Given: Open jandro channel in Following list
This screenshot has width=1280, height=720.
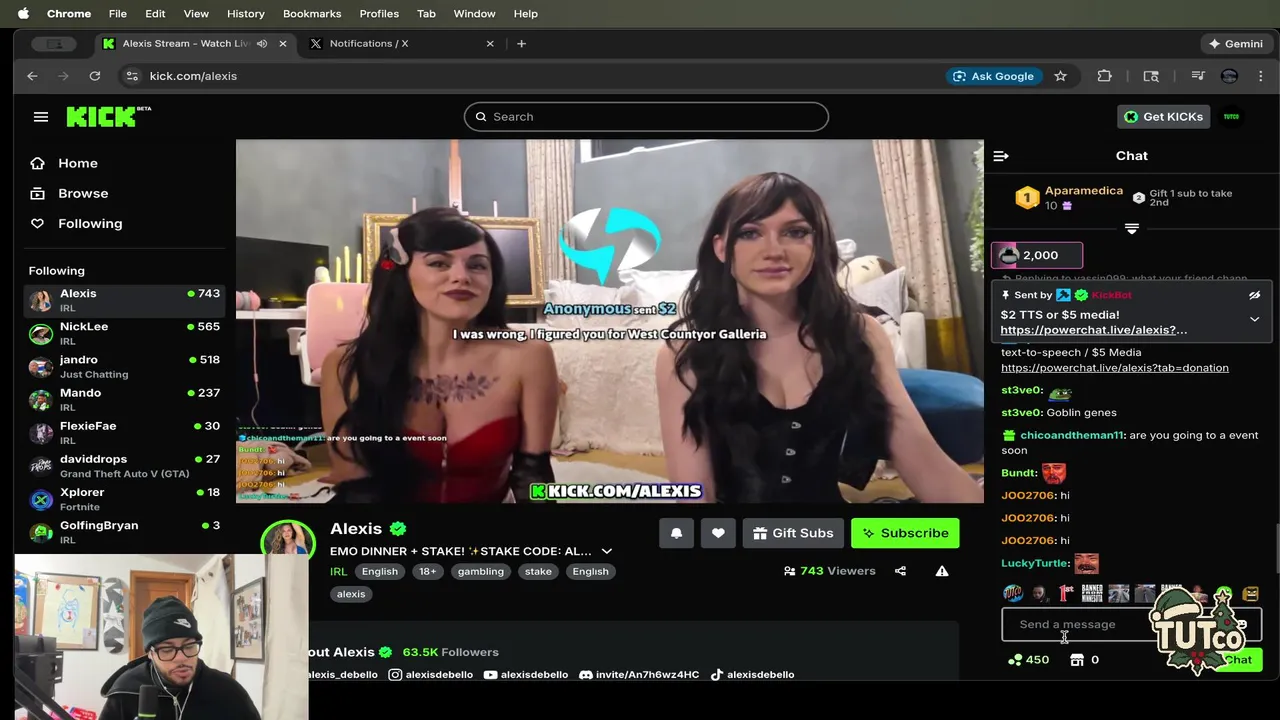Looking at the screenshot, I should point(125,366).
